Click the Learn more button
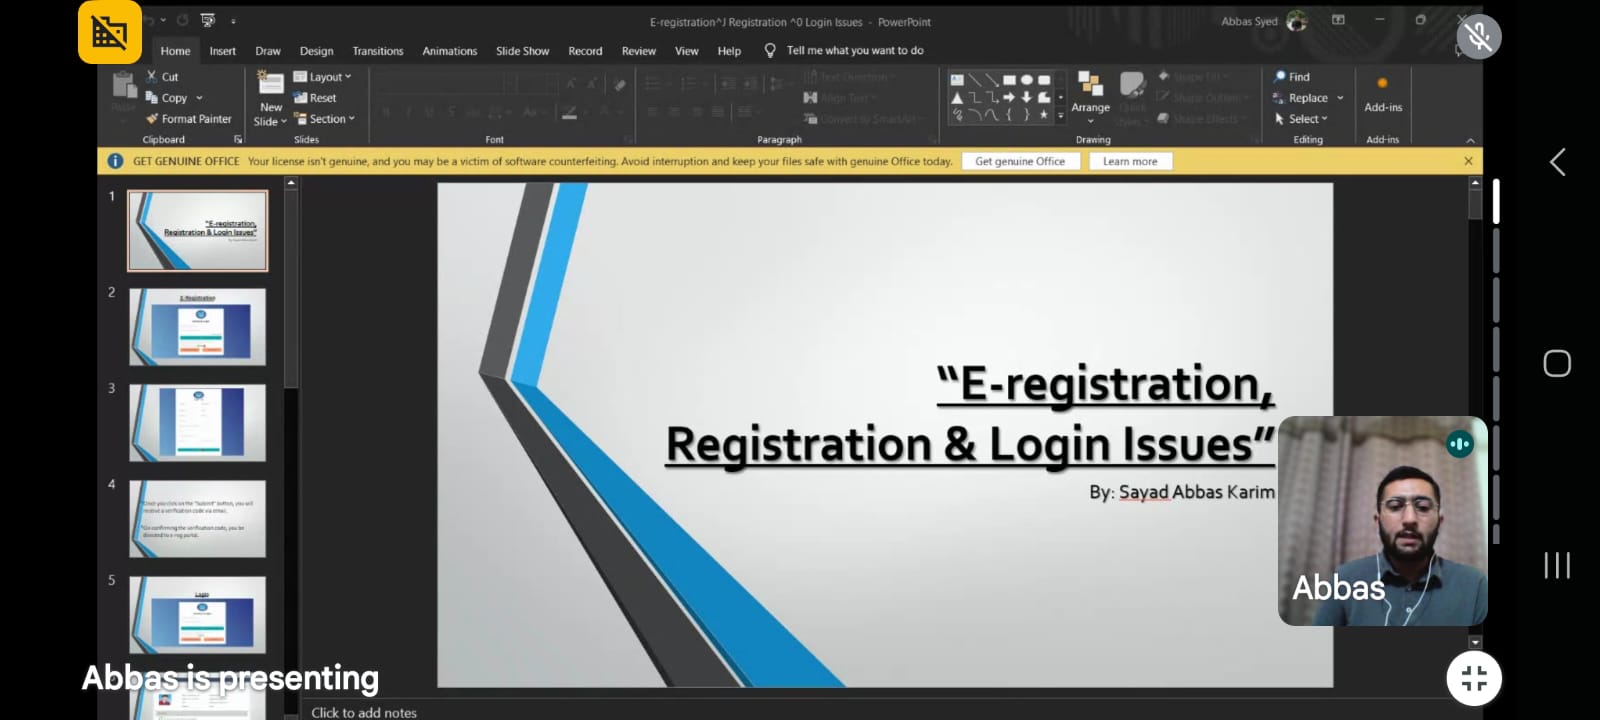This screenshot has width=1600, height=720. 1130,161
